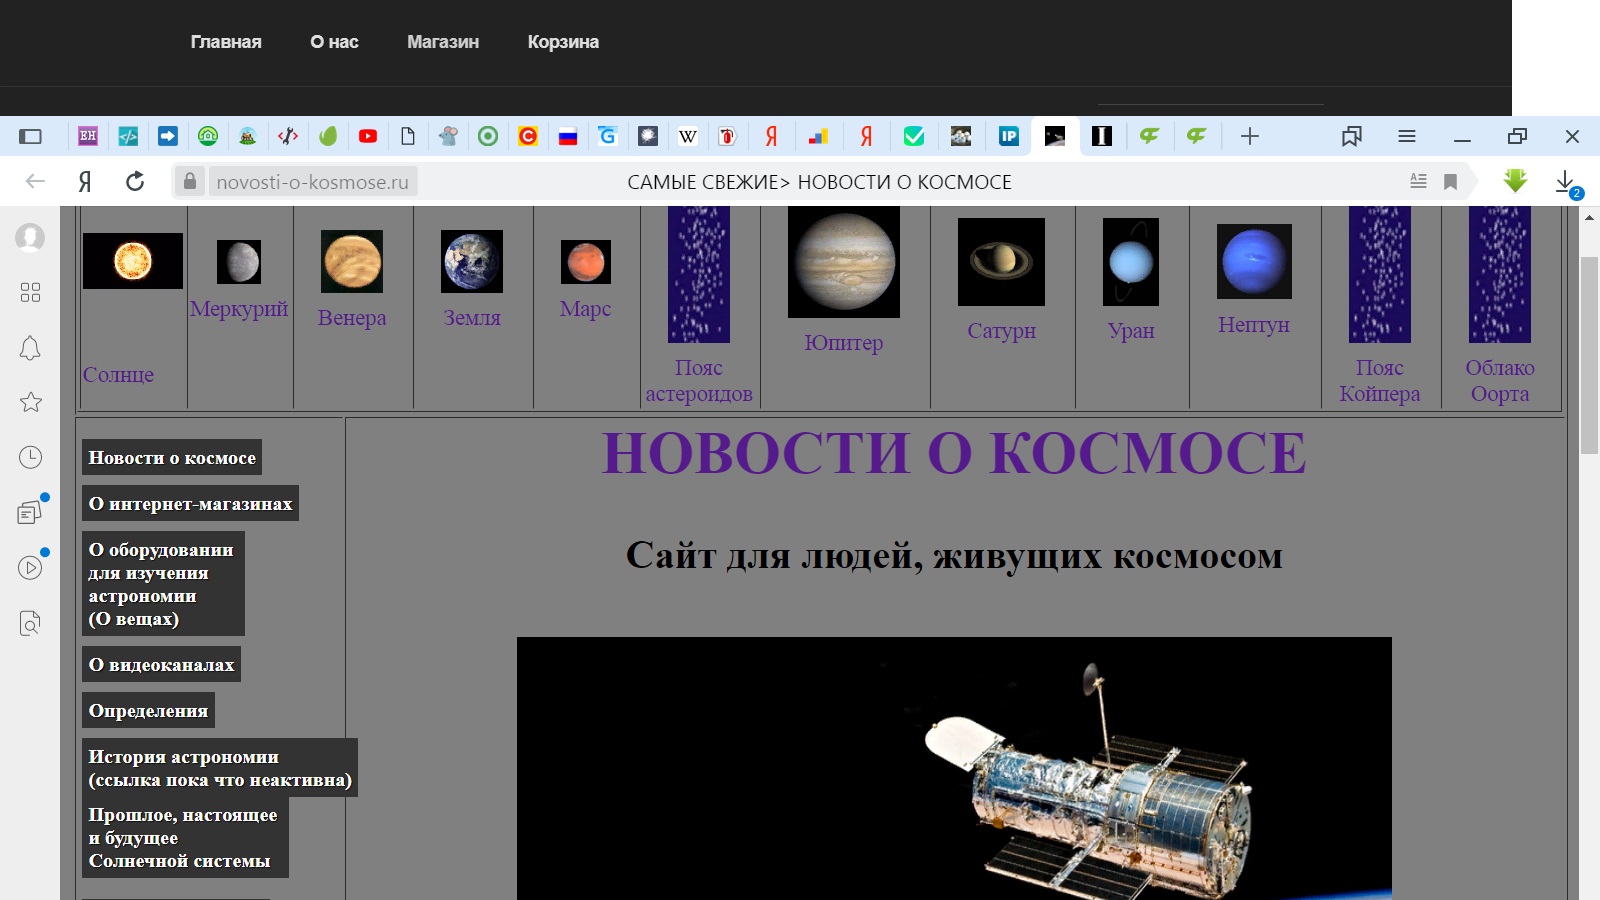Open the "О видеоканалах" section
The height and width of the screenshot is (900, 1600).
(x=161, y=665)
